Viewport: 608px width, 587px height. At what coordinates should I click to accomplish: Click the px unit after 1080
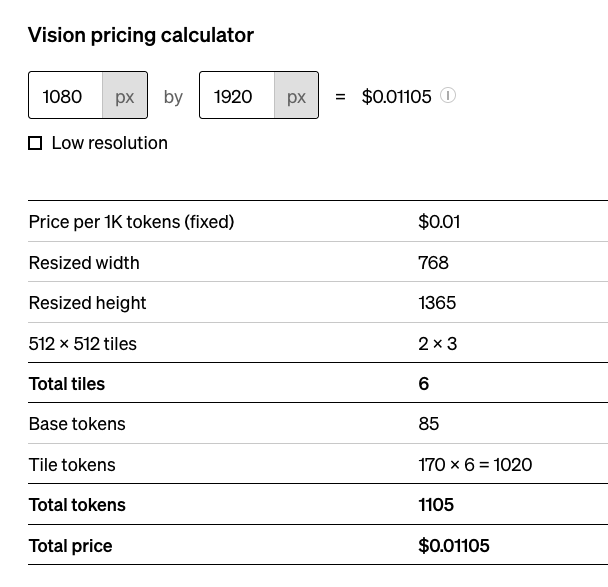124,95
